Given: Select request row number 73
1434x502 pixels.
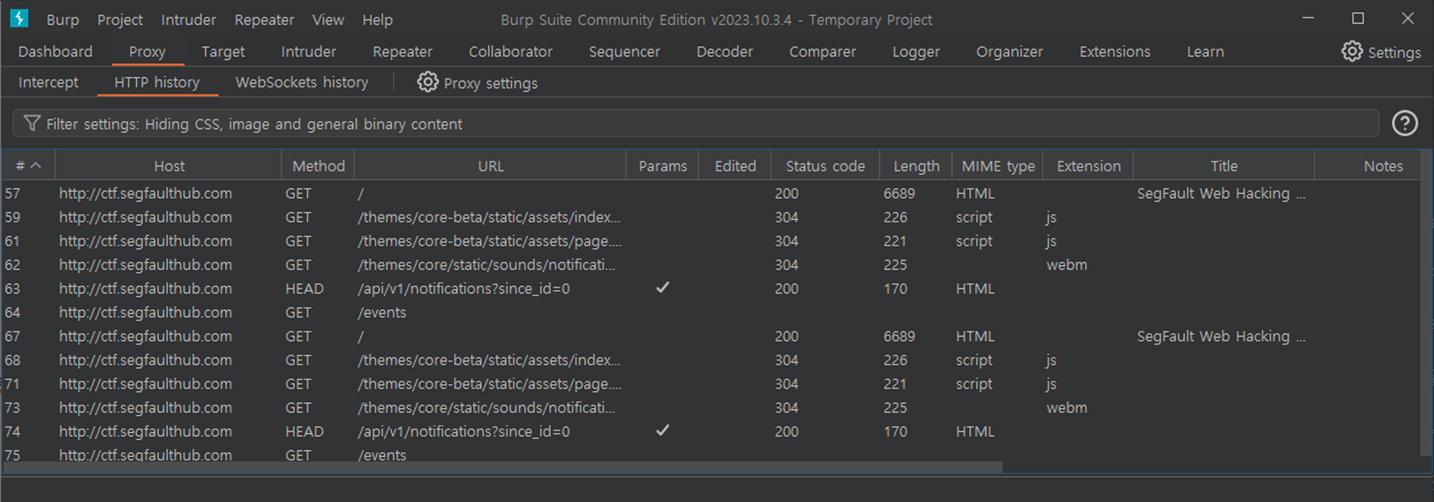Looking at the screenshot, I should tap(710, 408).
